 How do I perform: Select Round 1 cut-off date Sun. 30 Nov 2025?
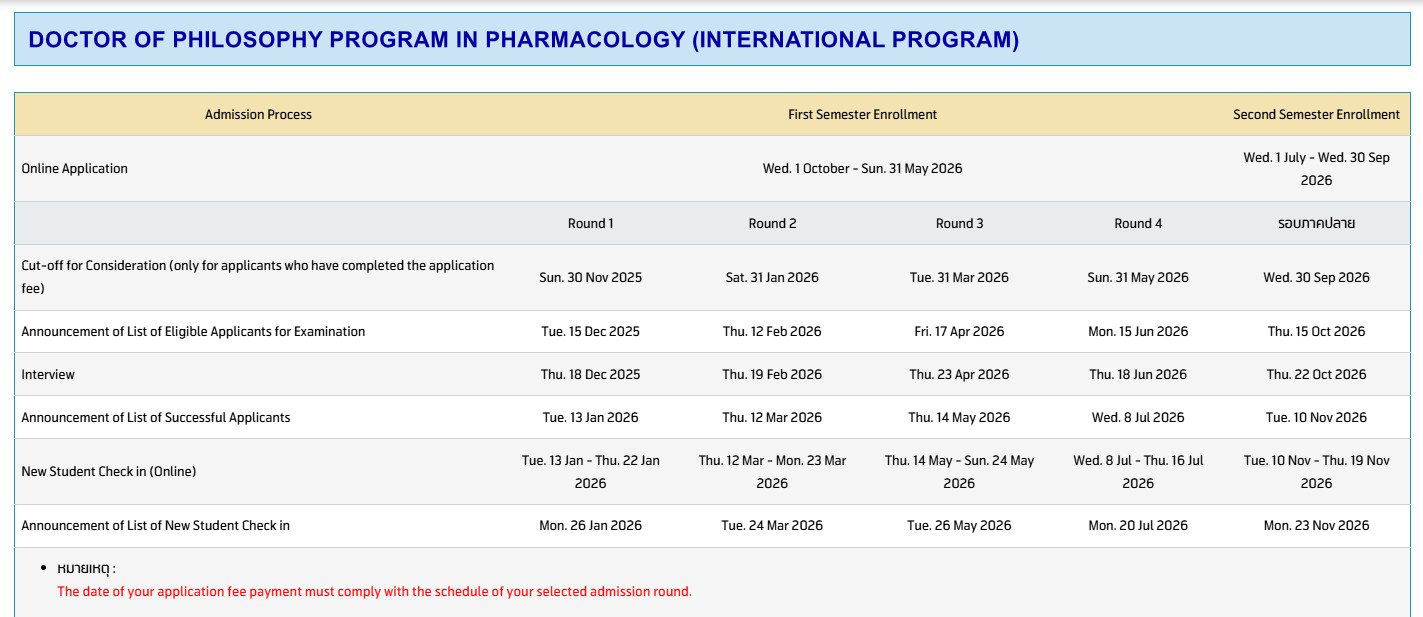pos(590,278)
